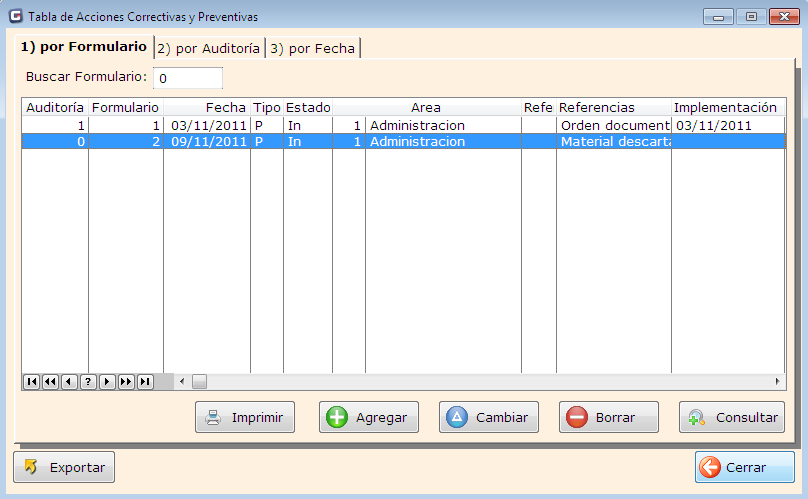This screenshot has width=808, height=499.
Task: Go to next record arrow button
Action: click(x=107, y=381)
